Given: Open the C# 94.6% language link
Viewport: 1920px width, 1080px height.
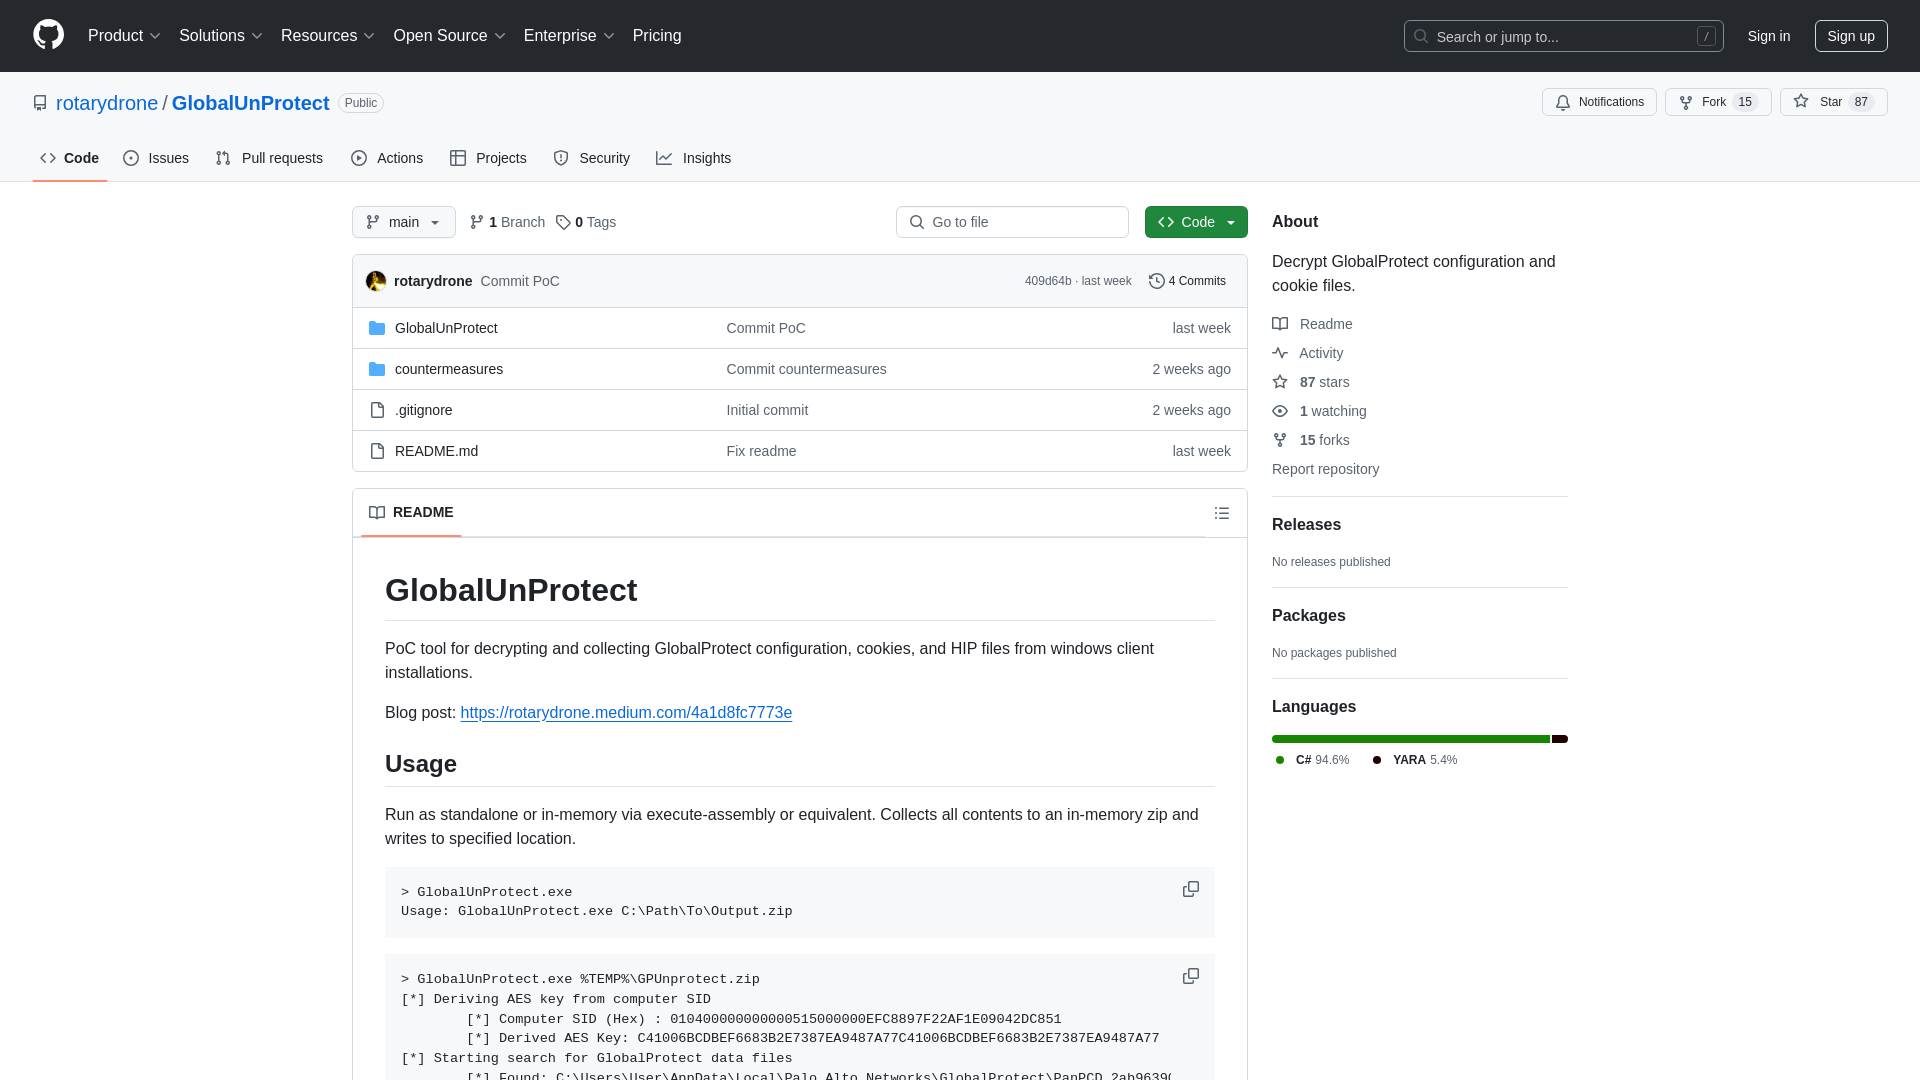Looking at the screenshot, I should click(x=1312, y=760).
